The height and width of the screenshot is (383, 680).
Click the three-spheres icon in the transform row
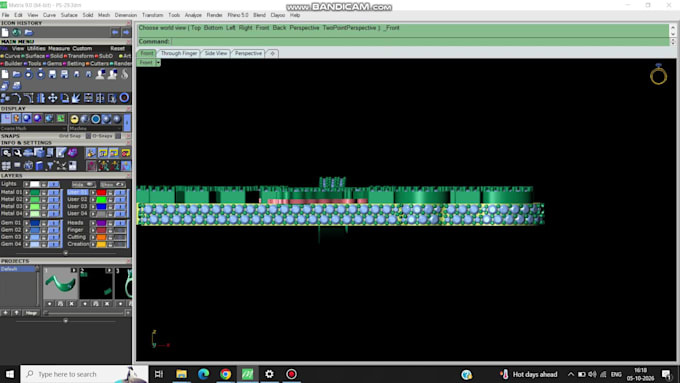(x=5, y=98)
